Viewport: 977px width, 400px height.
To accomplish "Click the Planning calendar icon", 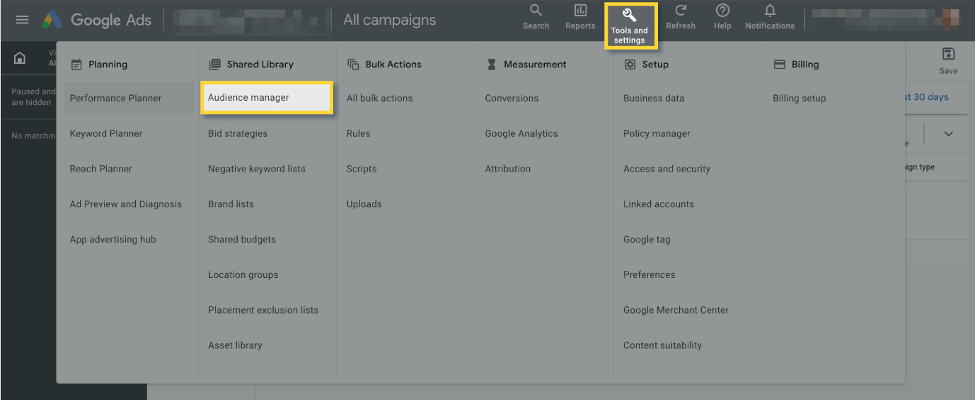I will [76, 64].
